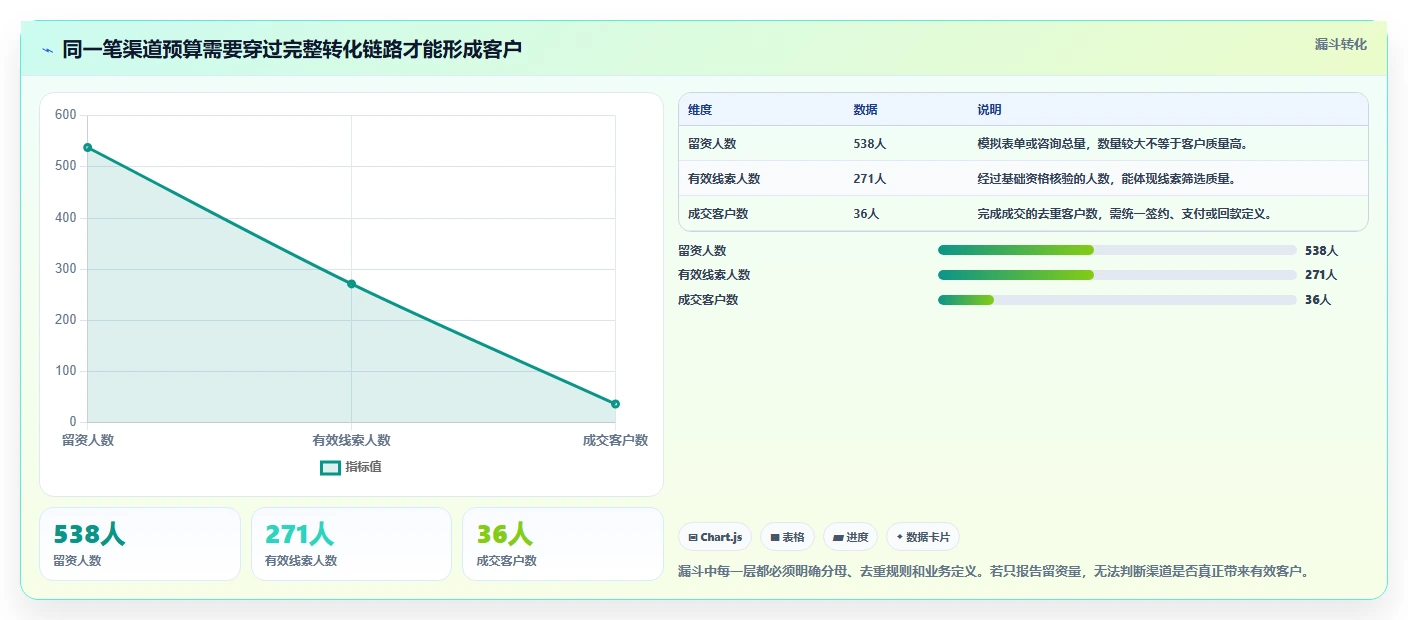Click the 成交客户数 label beside the progress bars
This screenshot has height=620, width=1408.
(x=708, y=300)
